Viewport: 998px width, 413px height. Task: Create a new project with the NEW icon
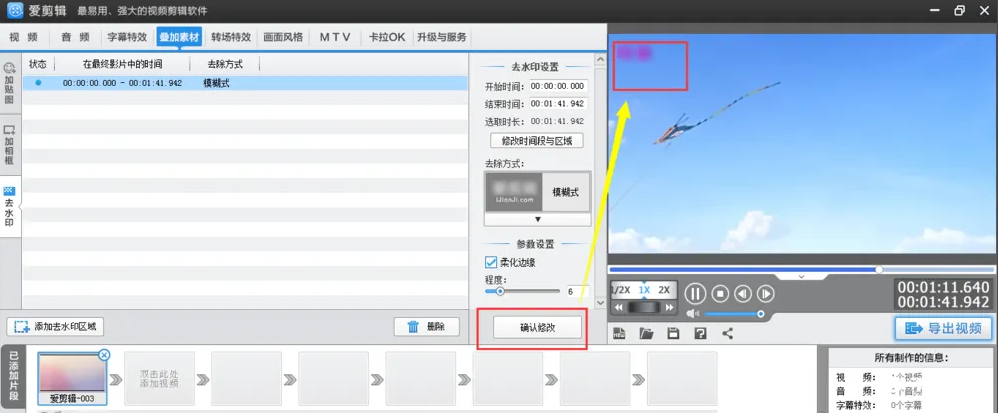click(x=619, y=333)
